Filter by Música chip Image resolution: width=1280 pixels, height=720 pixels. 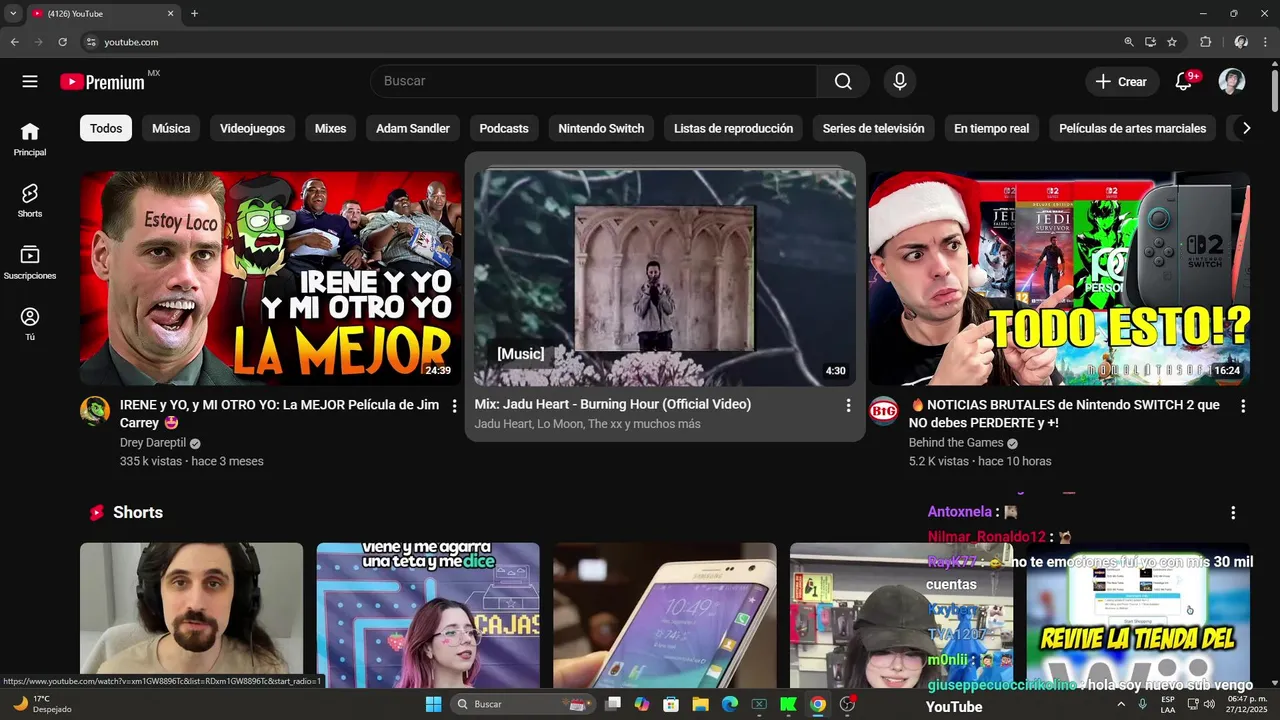pyautogui.click(x=171, y=128)
